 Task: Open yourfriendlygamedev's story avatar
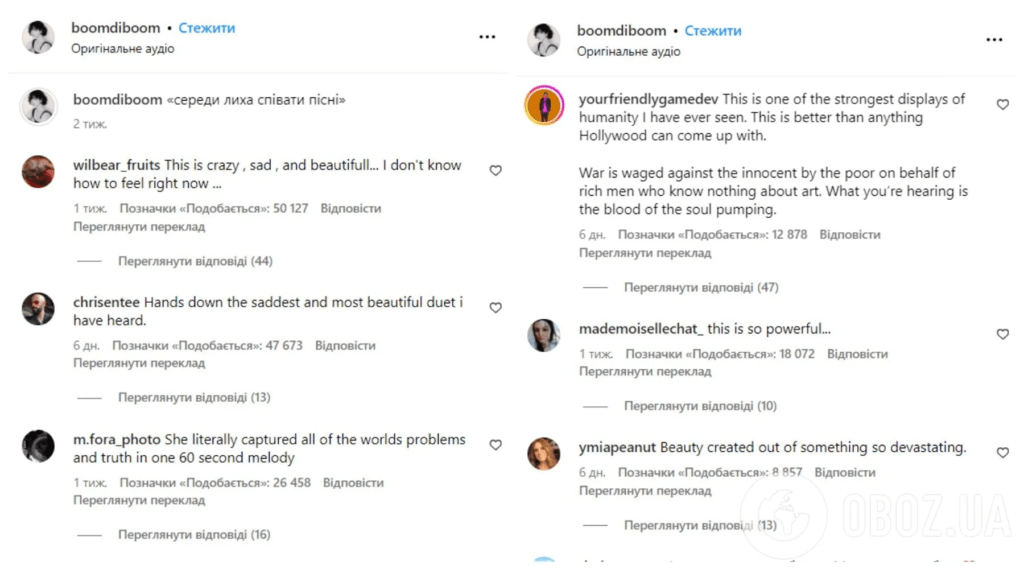tap(544, 105)
